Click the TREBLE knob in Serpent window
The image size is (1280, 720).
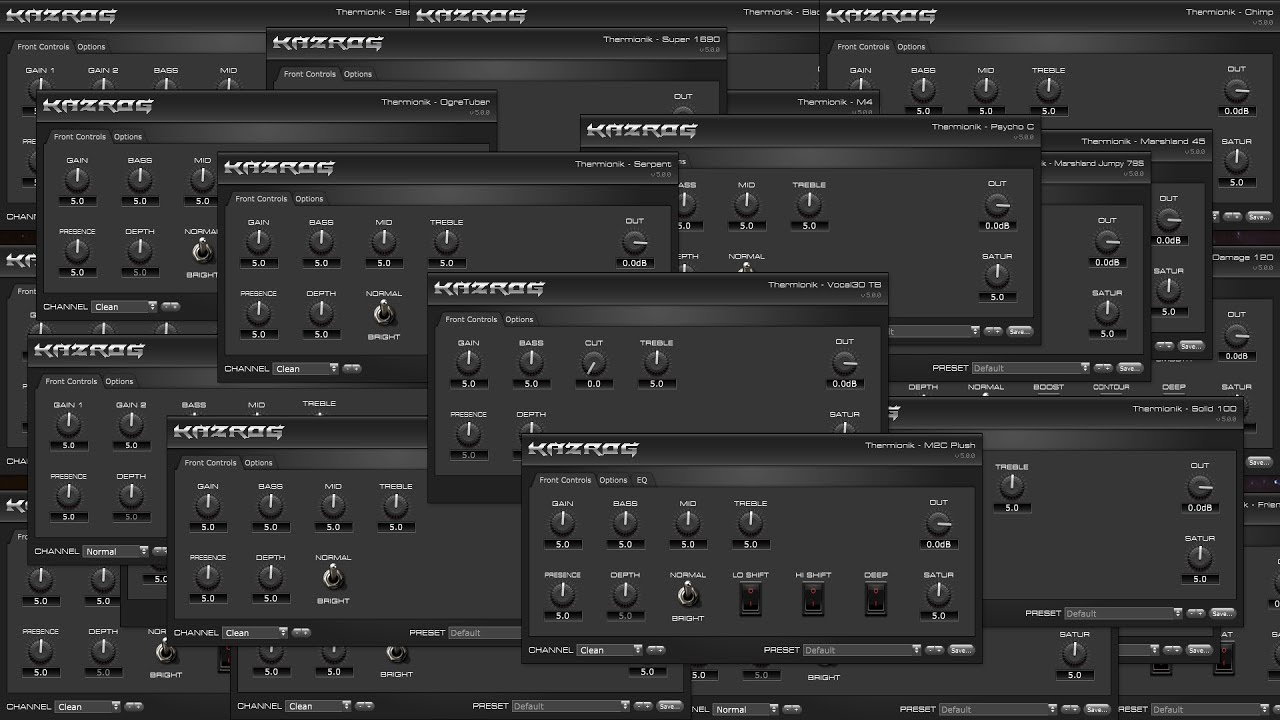tap(446, 242)
